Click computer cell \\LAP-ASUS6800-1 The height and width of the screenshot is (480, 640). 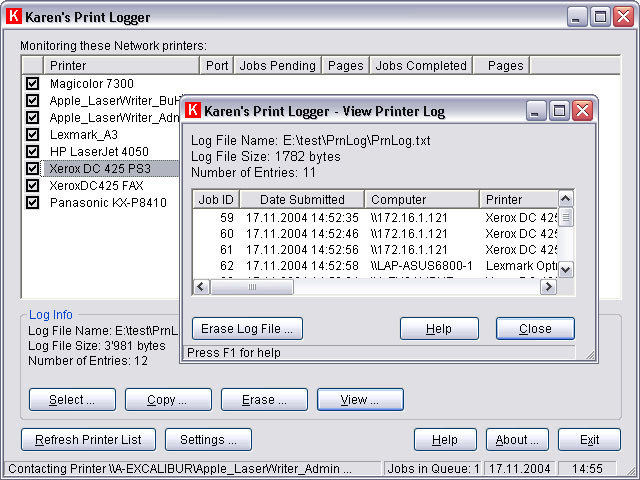421,266
